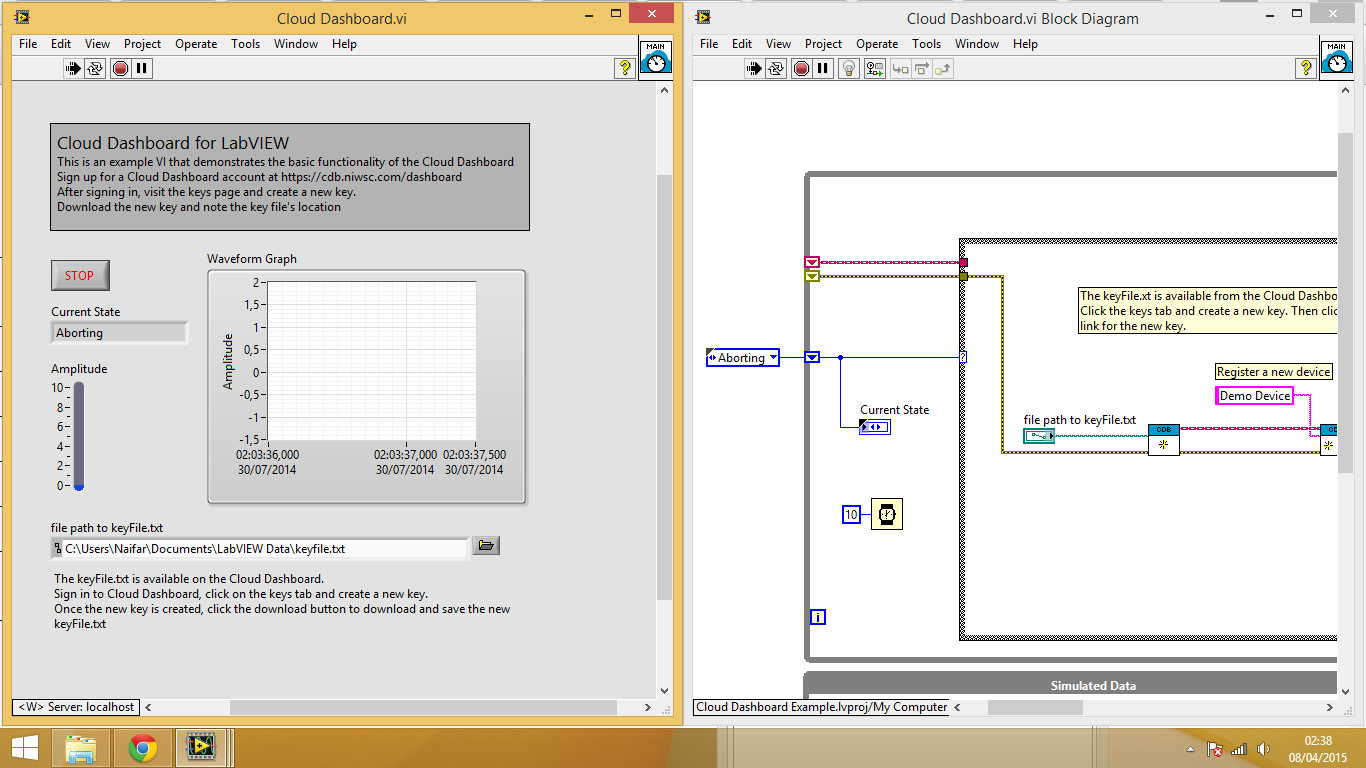Click the loop iteration terminal i
The height and width of the screenshot is (768, 1366).
point(818,617)
